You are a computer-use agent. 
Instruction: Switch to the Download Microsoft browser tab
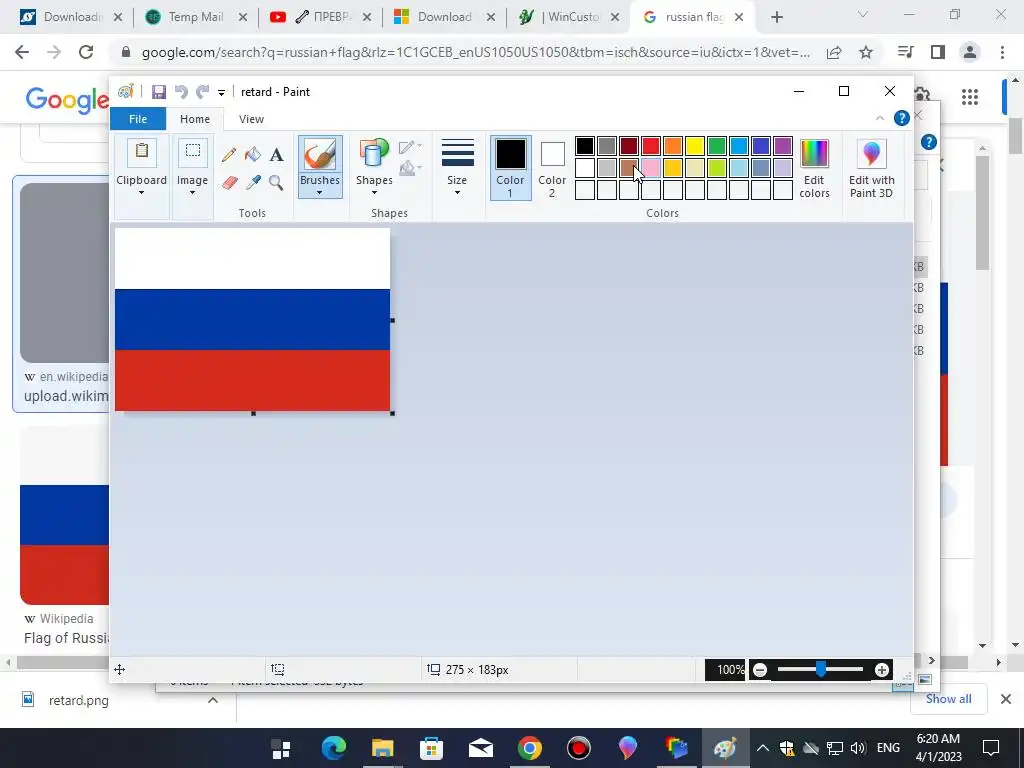pyautogui.click(x=444, y=17)
